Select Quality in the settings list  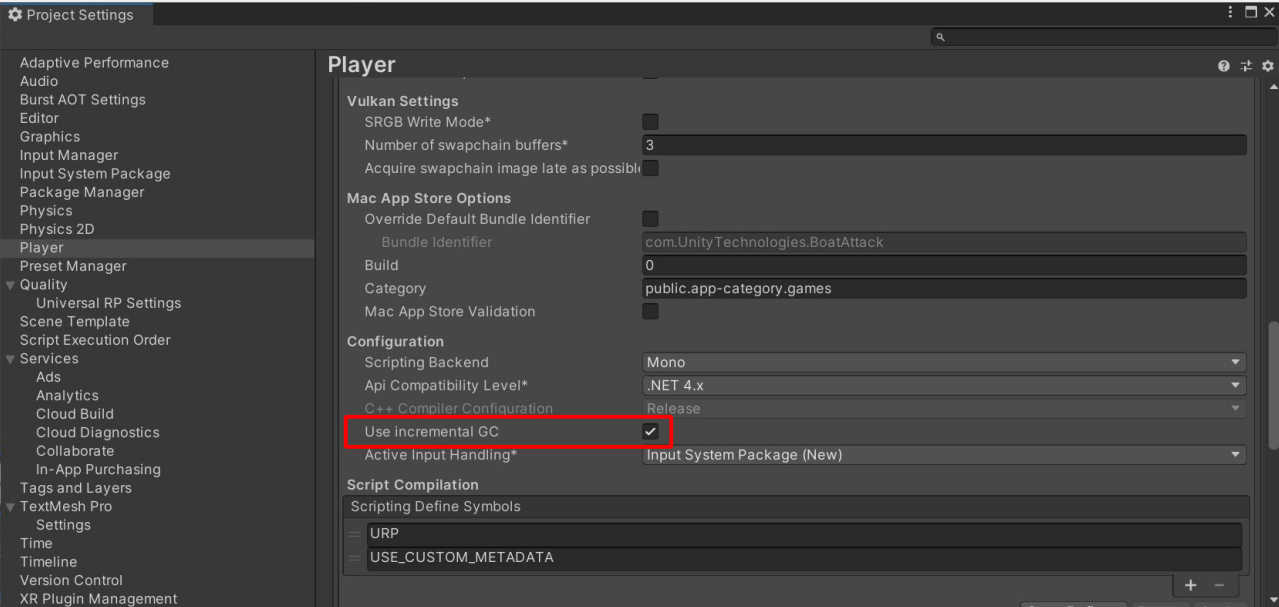click(45, 284)
